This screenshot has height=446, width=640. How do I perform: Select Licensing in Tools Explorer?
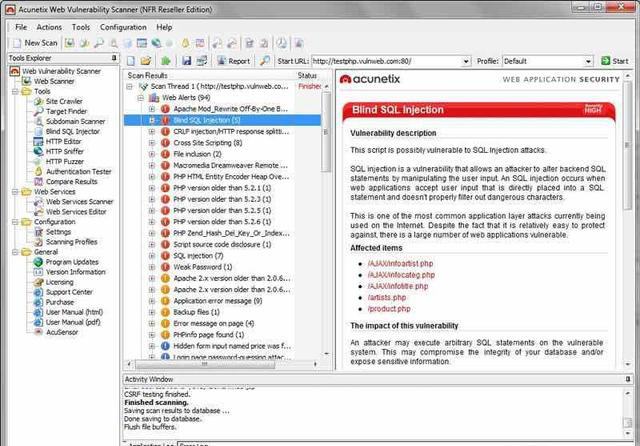pyautogui.click(x=60, y=282)
